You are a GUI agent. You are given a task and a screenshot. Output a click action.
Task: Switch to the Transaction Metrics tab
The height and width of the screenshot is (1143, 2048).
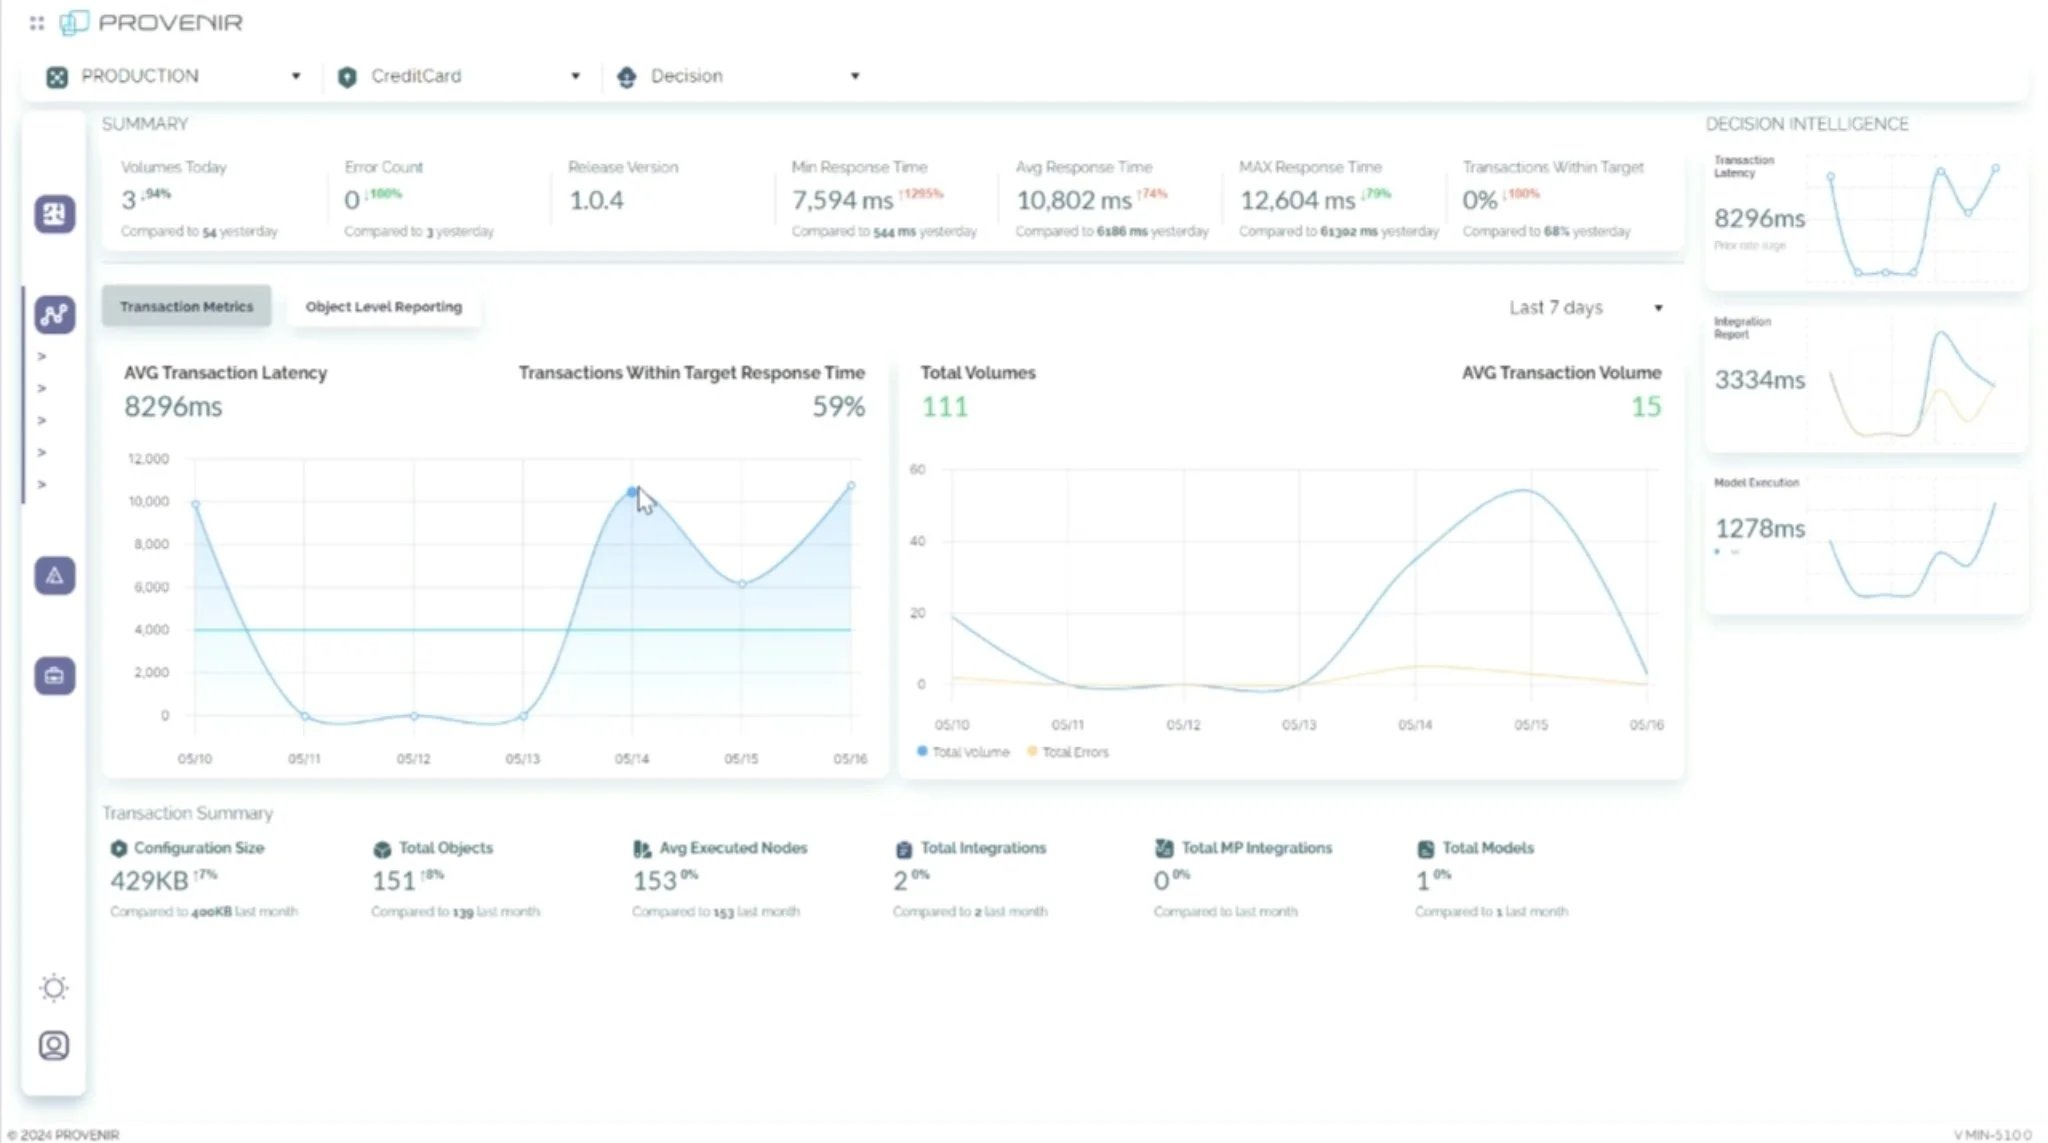(186, 307)
